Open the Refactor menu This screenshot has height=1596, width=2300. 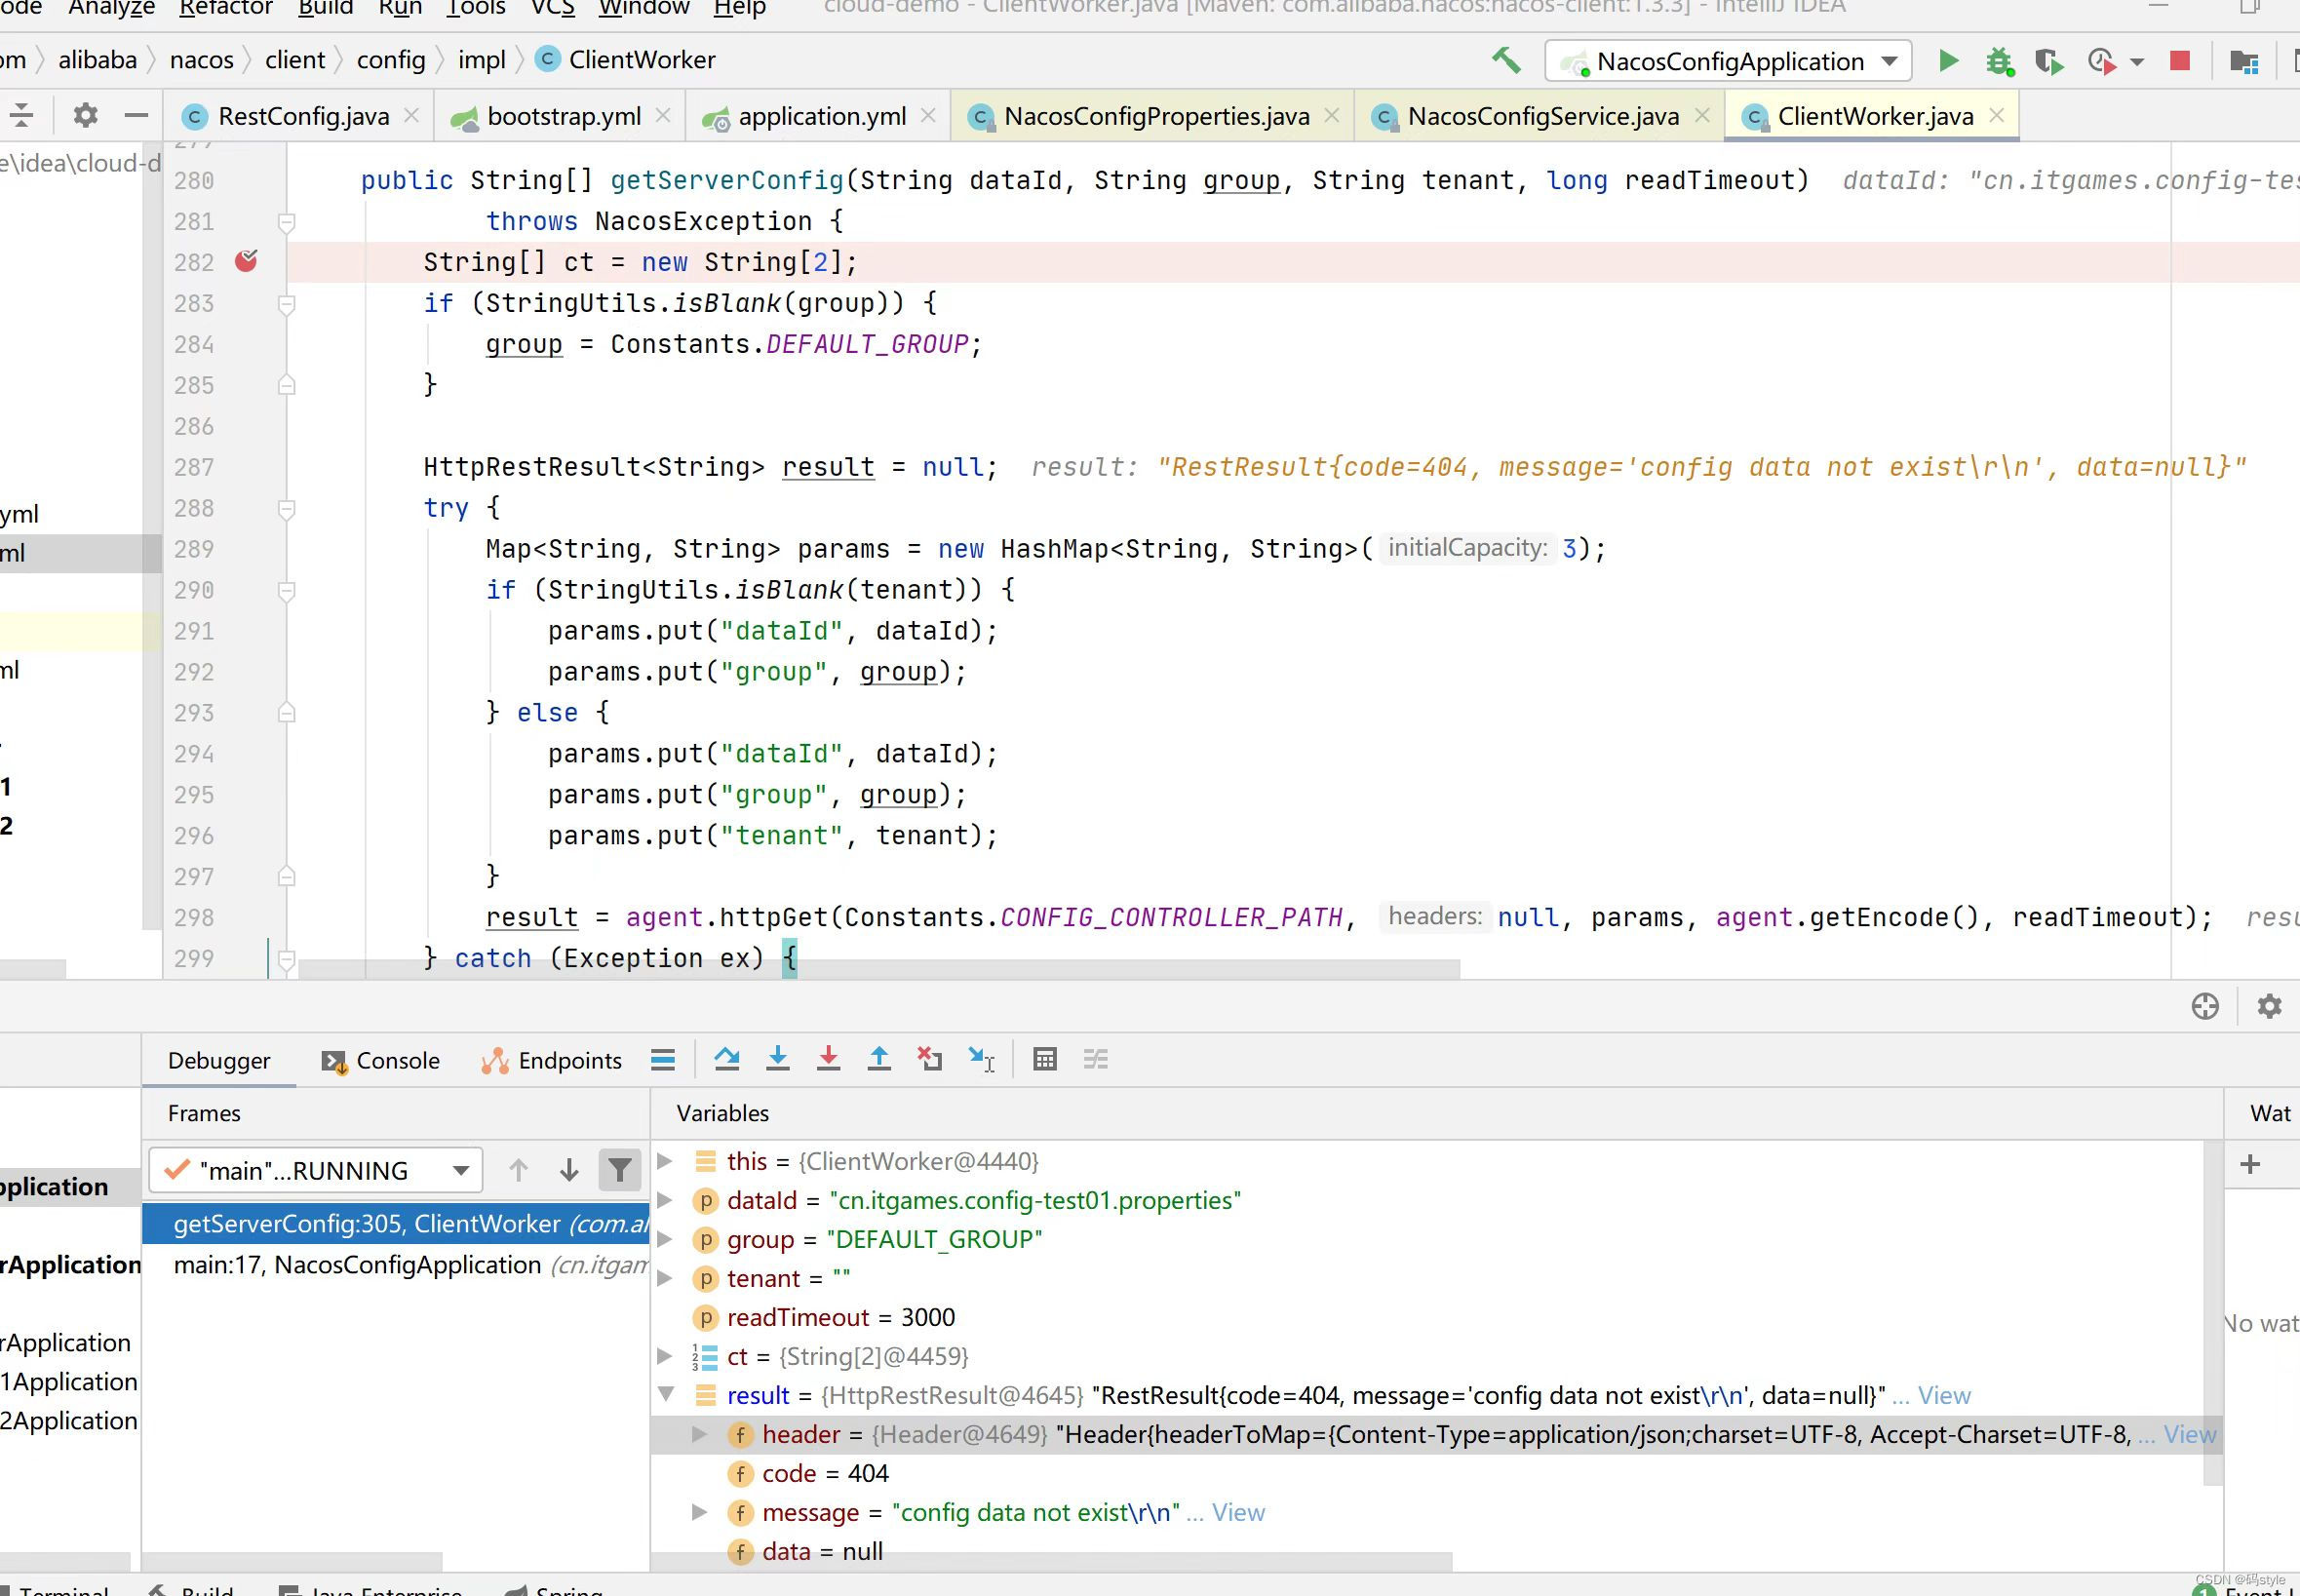tap(226, 8)
